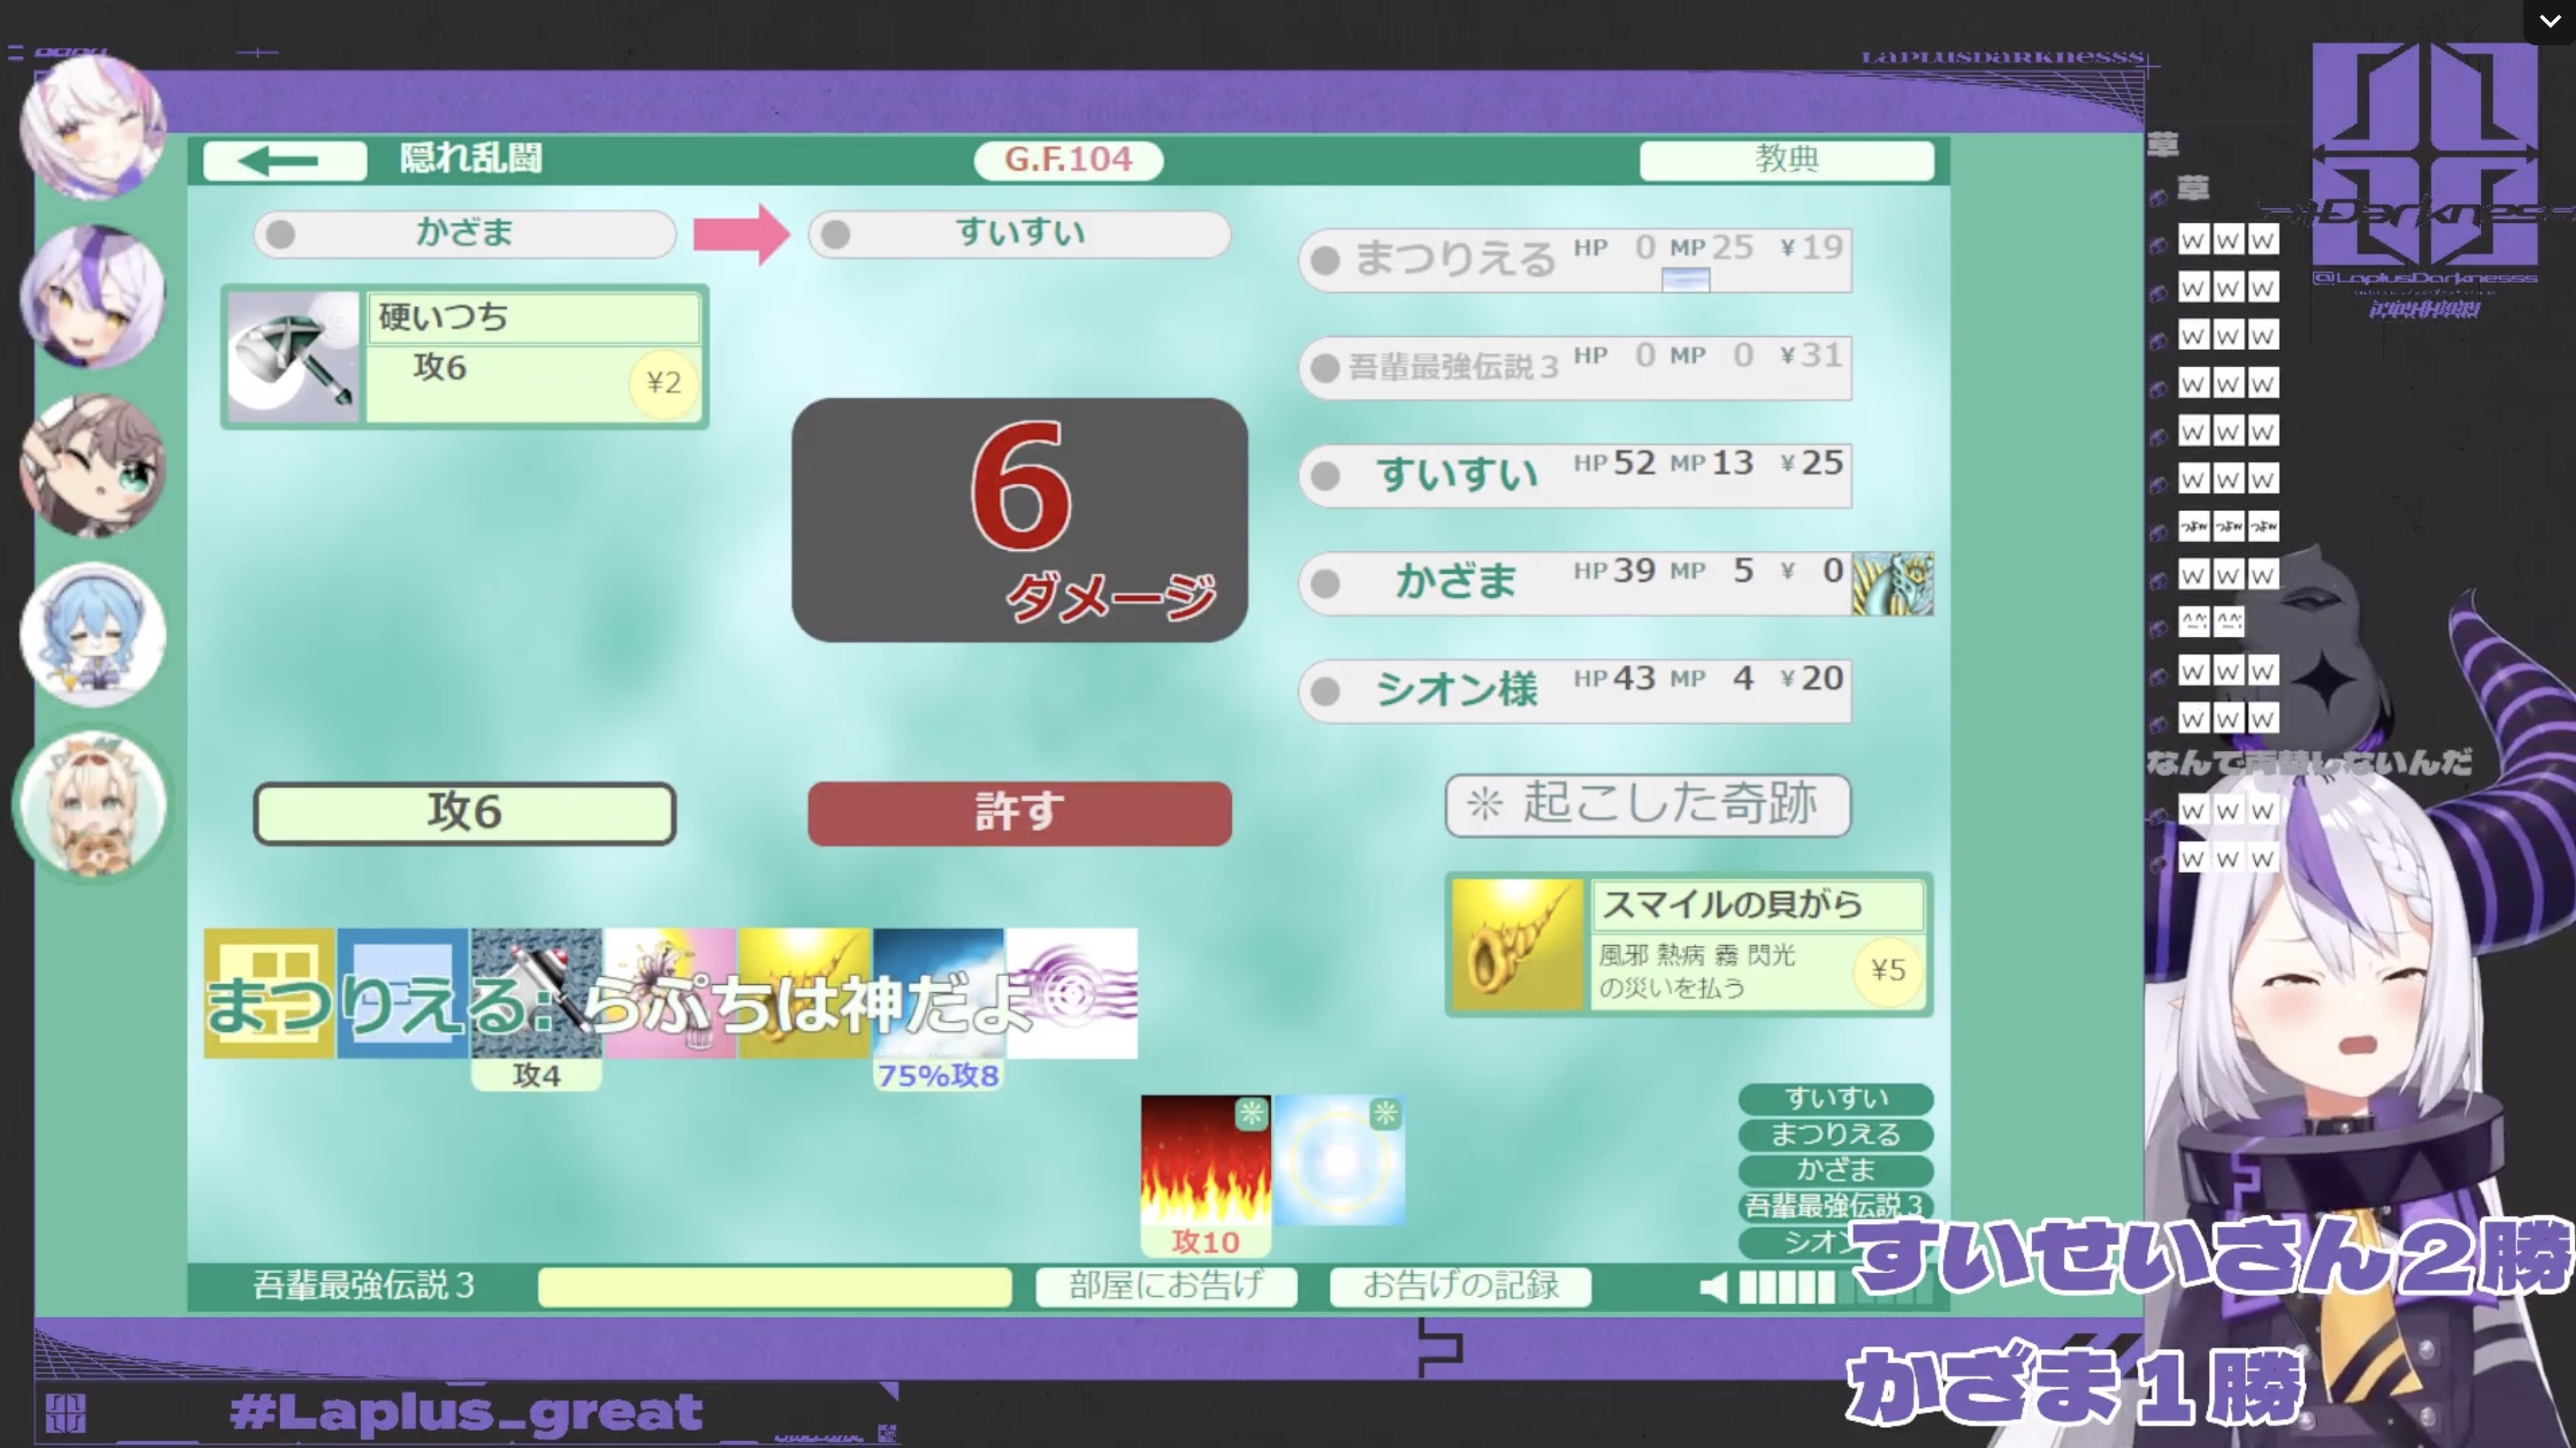Click the 吾輩最強伝説3 name in bottom bar
This screenshot has width=2576, height=1448.
pyautogui.click(x=364, y=1286)
